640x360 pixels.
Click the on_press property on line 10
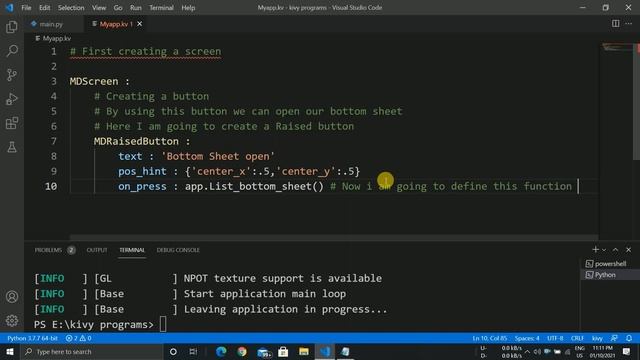142,187
